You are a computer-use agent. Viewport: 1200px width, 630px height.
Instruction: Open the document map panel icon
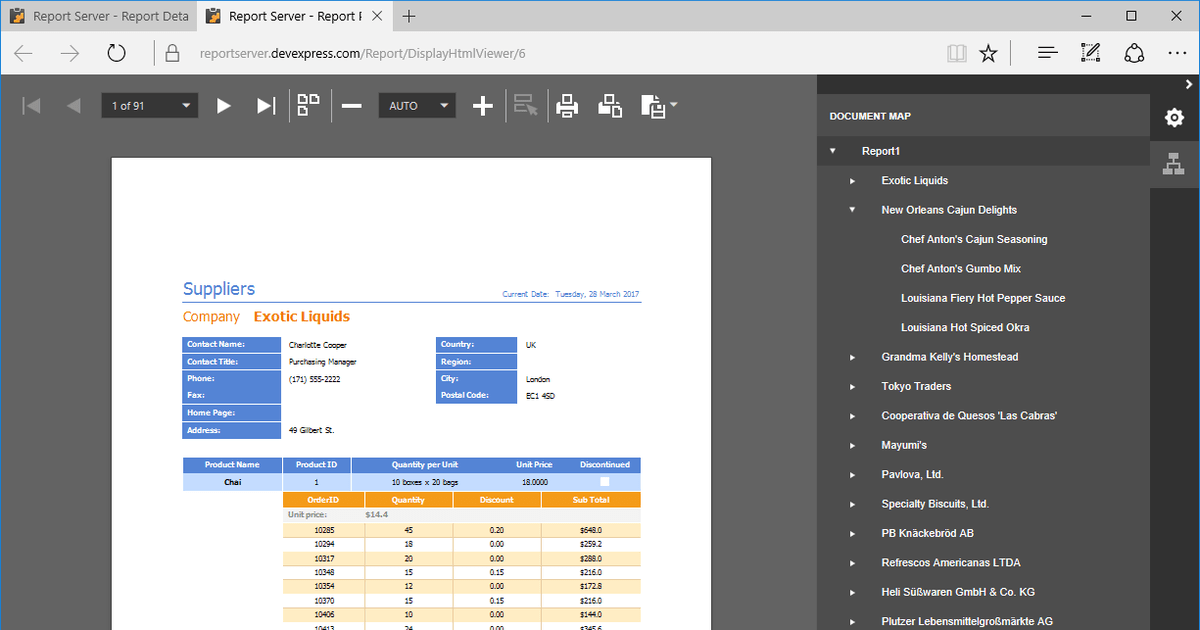point(1174,163)
